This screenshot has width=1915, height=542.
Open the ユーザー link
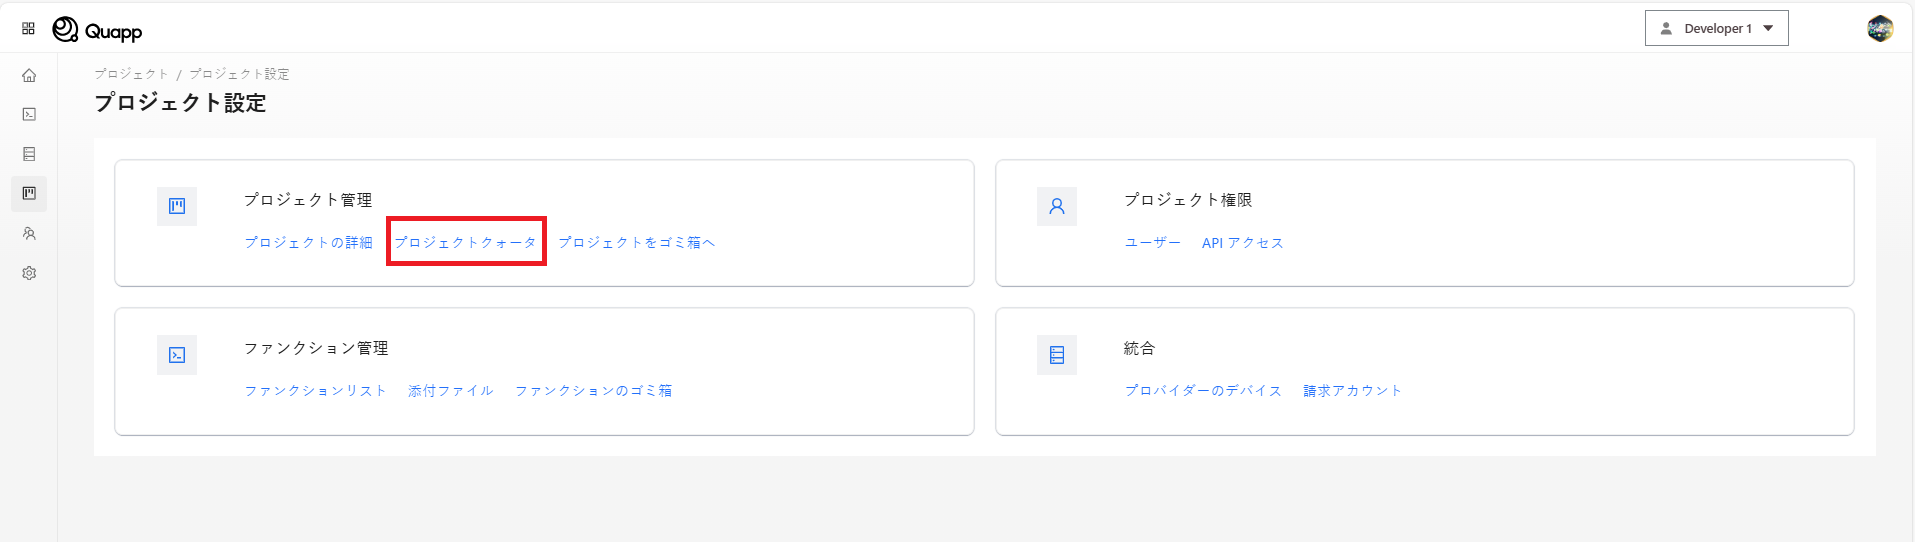(x=1152, y=242)
